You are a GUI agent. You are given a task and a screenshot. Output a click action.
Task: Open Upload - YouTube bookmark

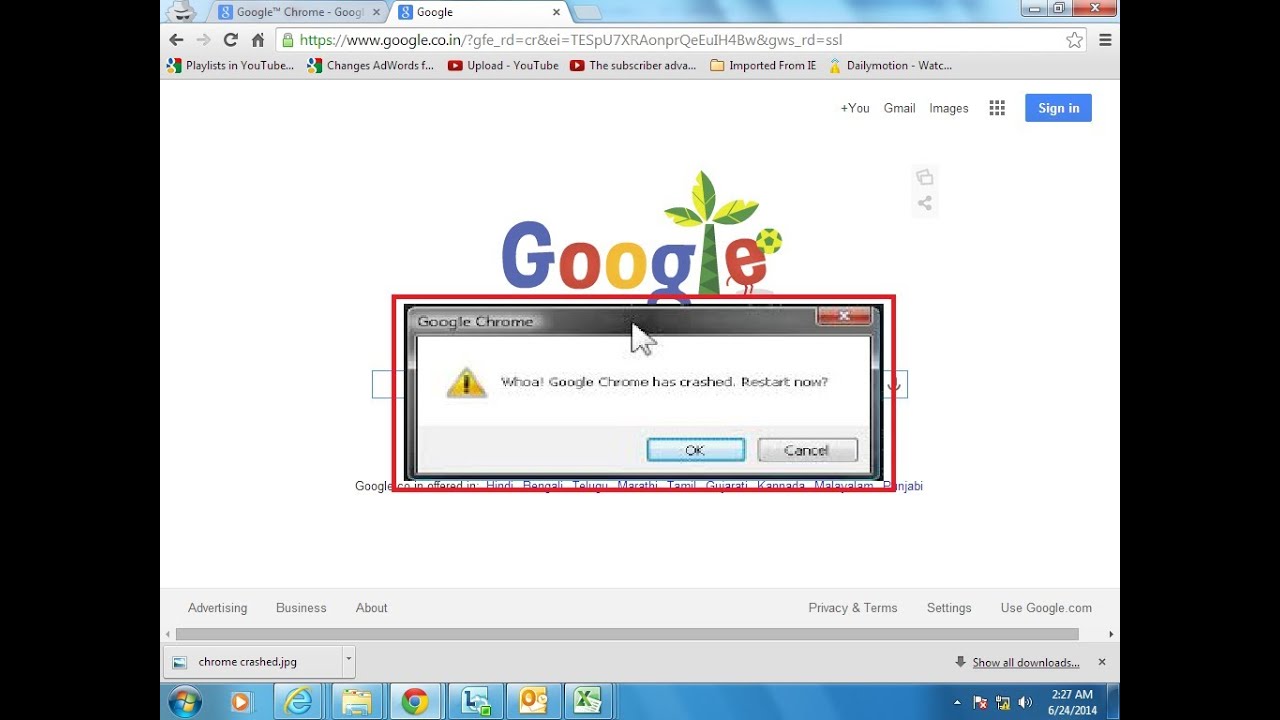503,65
